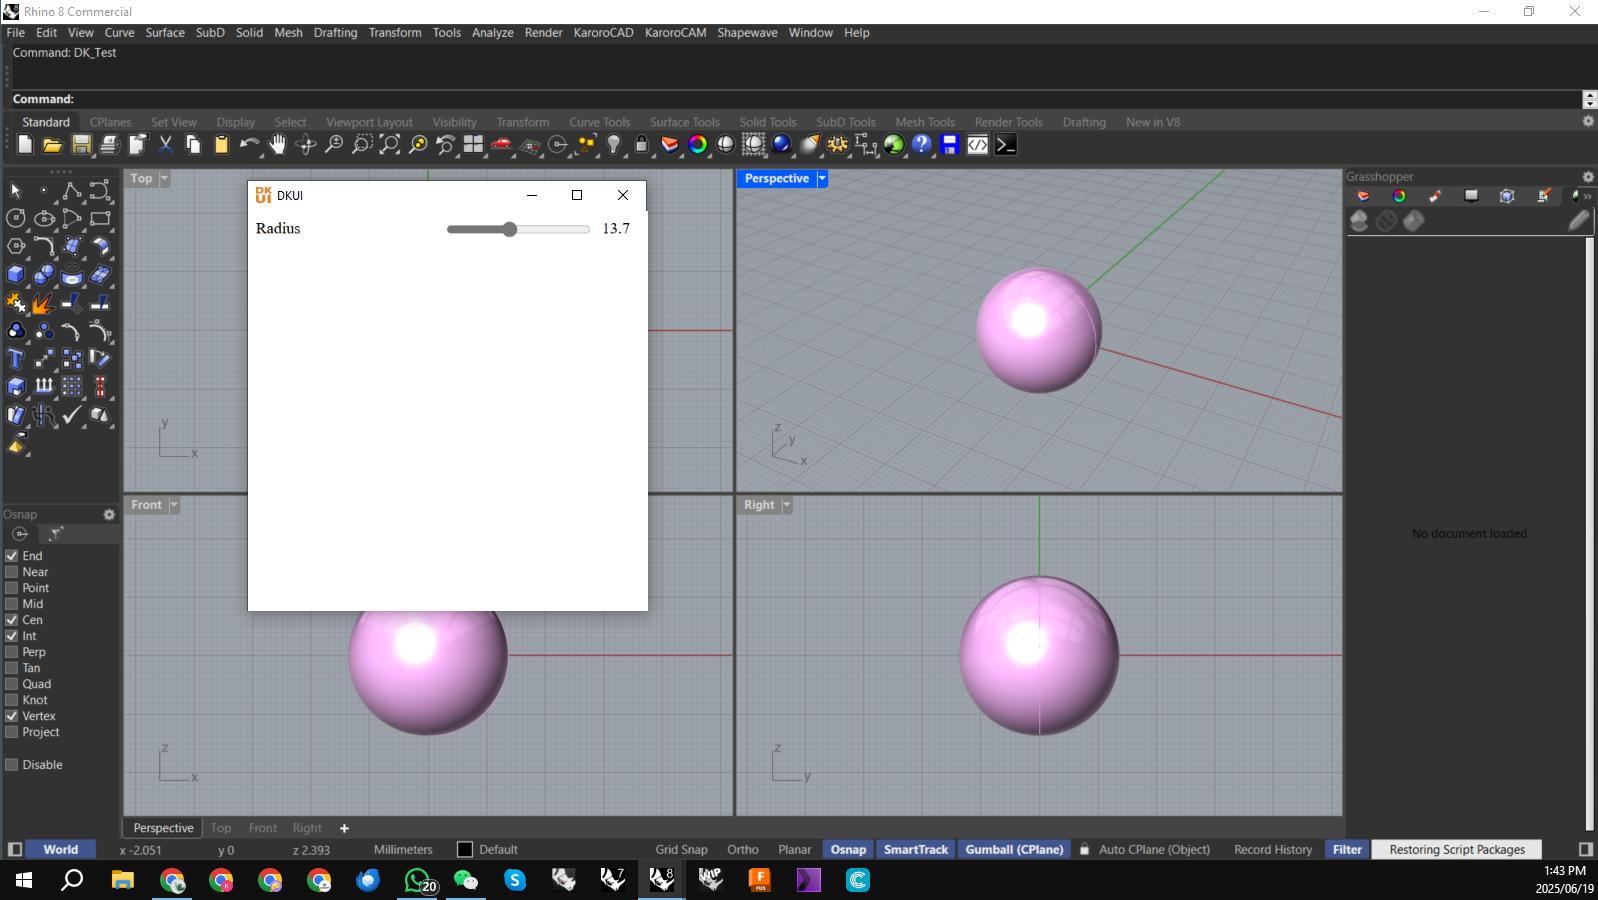The image size is (1598, 900).
Task: Switch to the Curve Tools toolbar tab
Action: [599, 122]
